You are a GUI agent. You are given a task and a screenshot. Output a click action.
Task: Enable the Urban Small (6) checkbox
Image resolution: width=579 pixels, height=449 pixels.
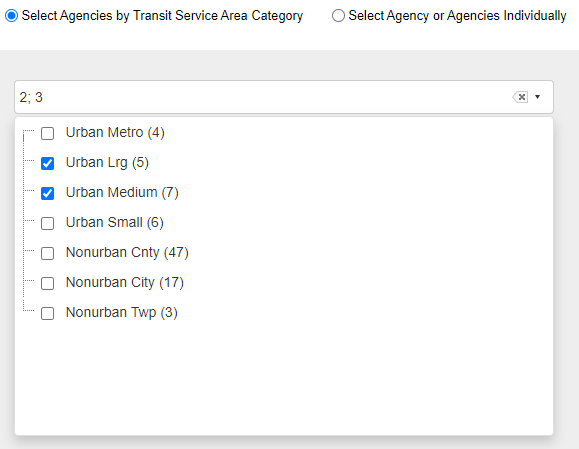click(47, 223)
